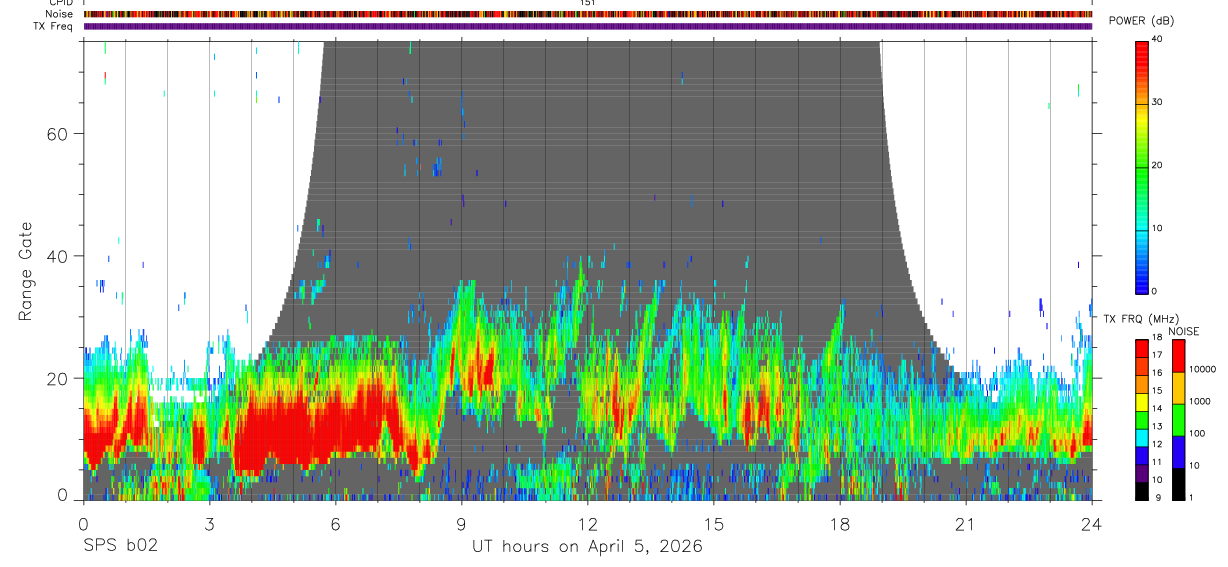The width and height of the screenshot is (1228, 567).
Task: Click the multicolored Noise strip above the plot
Action: point(588,14)
